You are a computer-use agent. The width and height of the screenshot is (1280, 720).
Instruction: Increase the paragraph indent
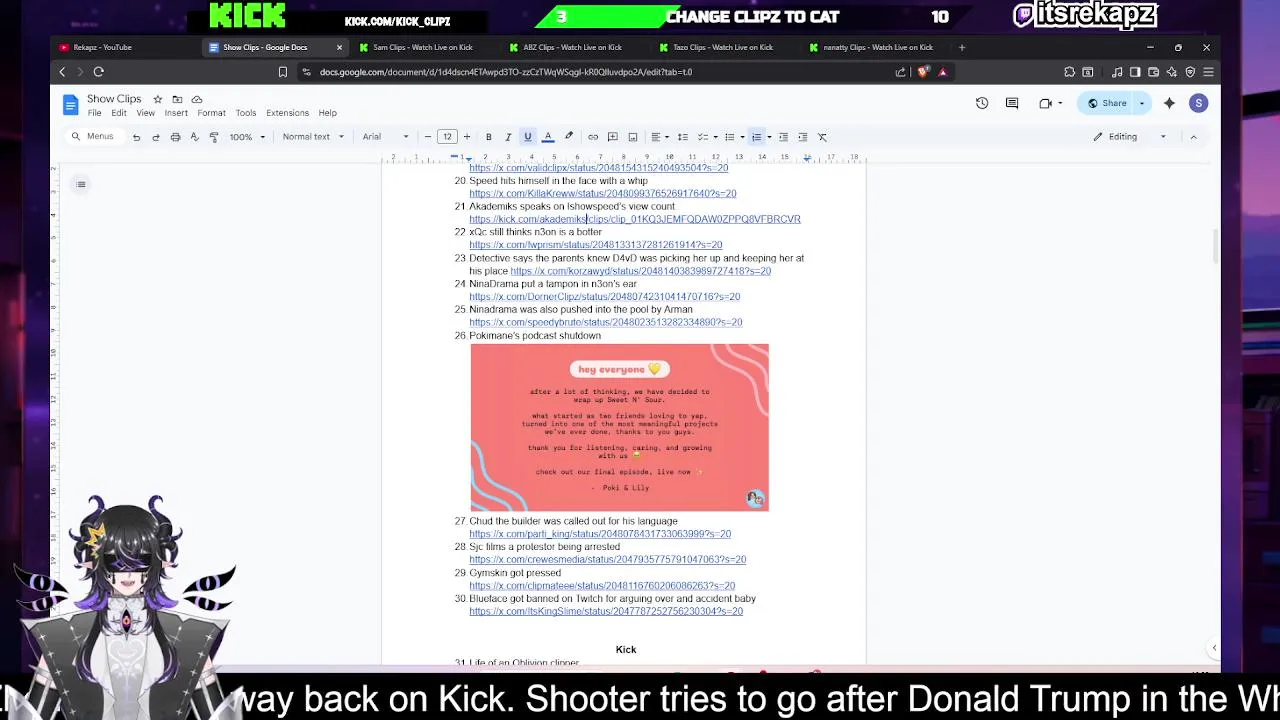coord(802,137)
